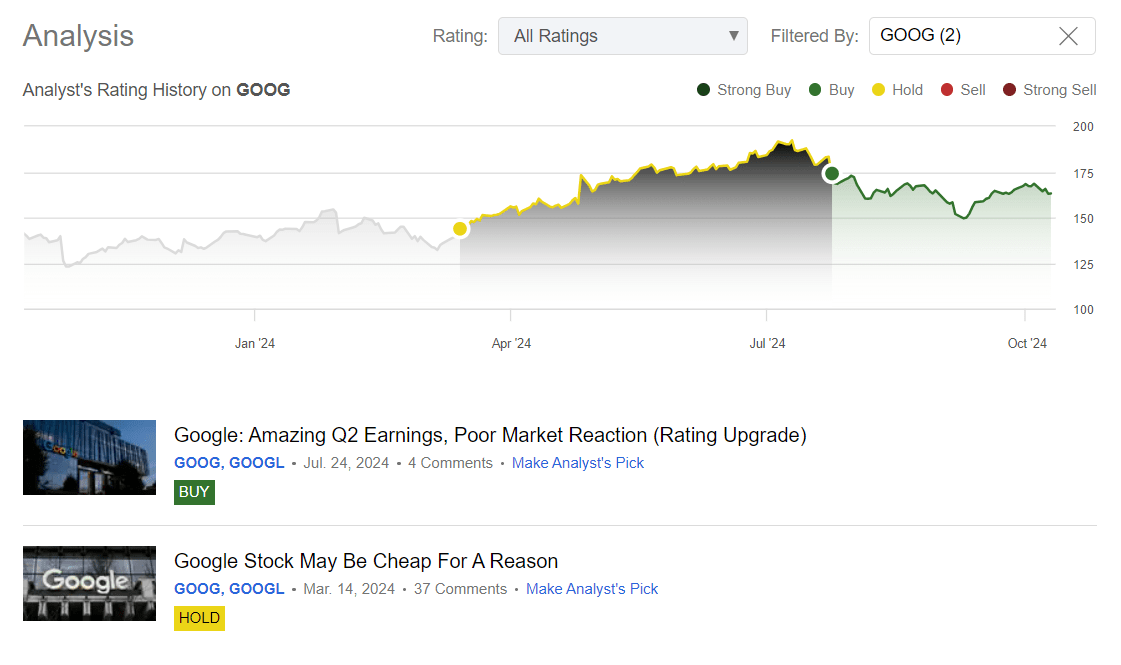
Task: Clear the GOOG (2) filter with X icon
Action: tap(1068, 36)
